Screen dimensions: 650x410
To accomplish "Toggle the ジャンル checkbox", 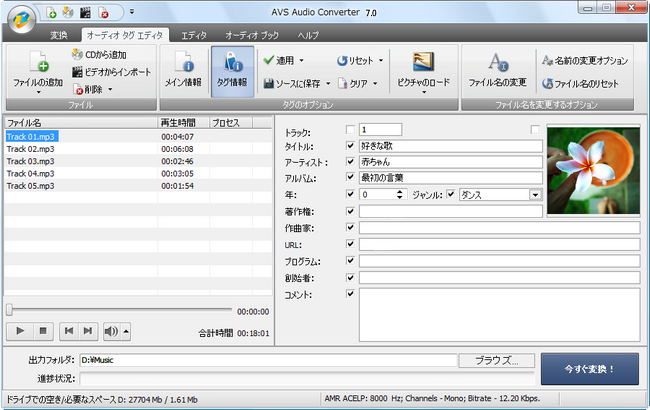I will point(451,194).
